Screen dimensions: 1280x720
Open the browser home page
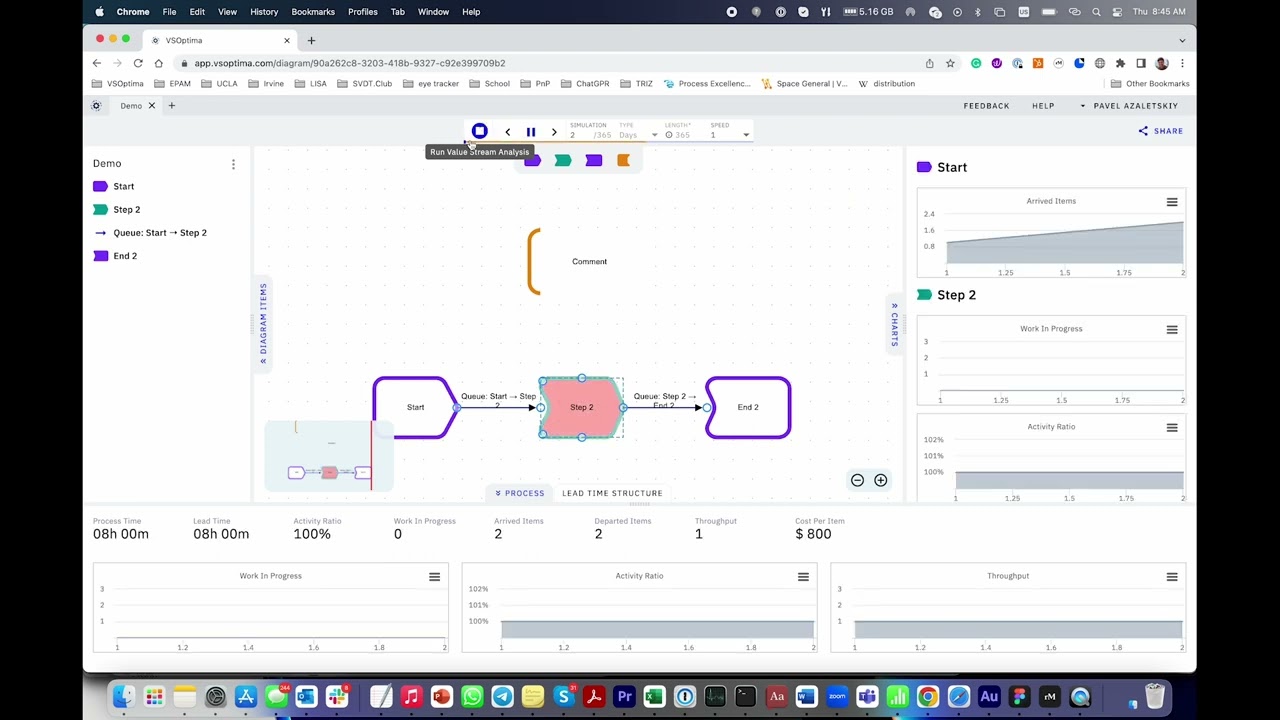click(x=158, y=63)
